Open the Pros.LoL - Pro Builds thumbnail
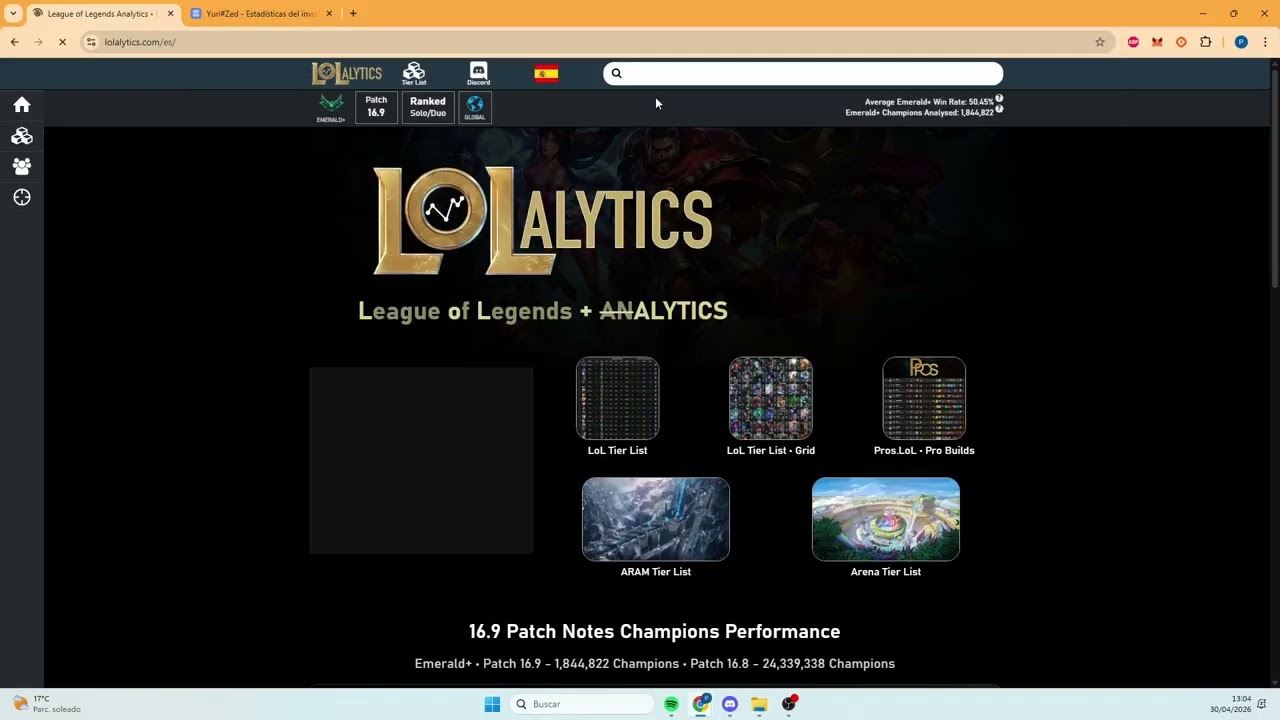Viewport: 1280px width, 720px height. [924, 398]
